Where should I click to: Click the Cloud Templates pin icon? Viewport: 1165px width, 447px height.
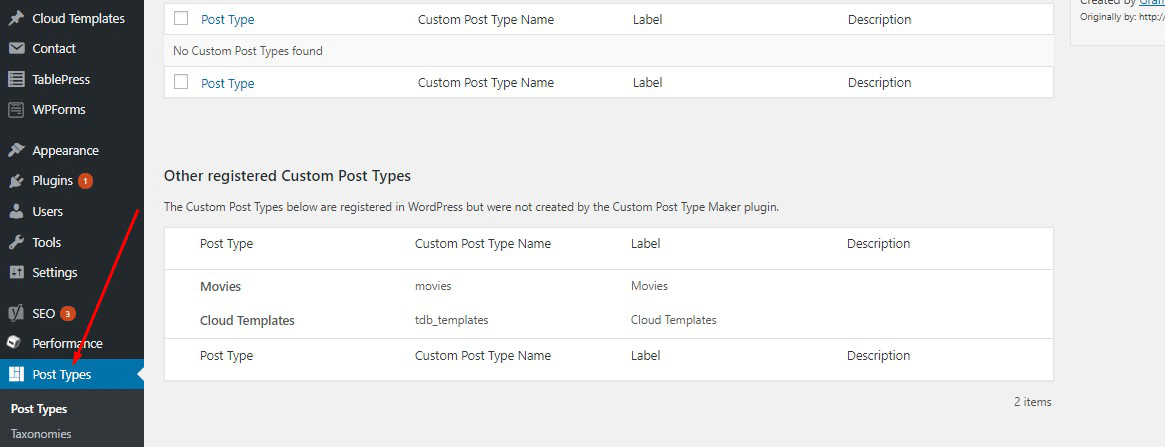(x=16, y=18)
